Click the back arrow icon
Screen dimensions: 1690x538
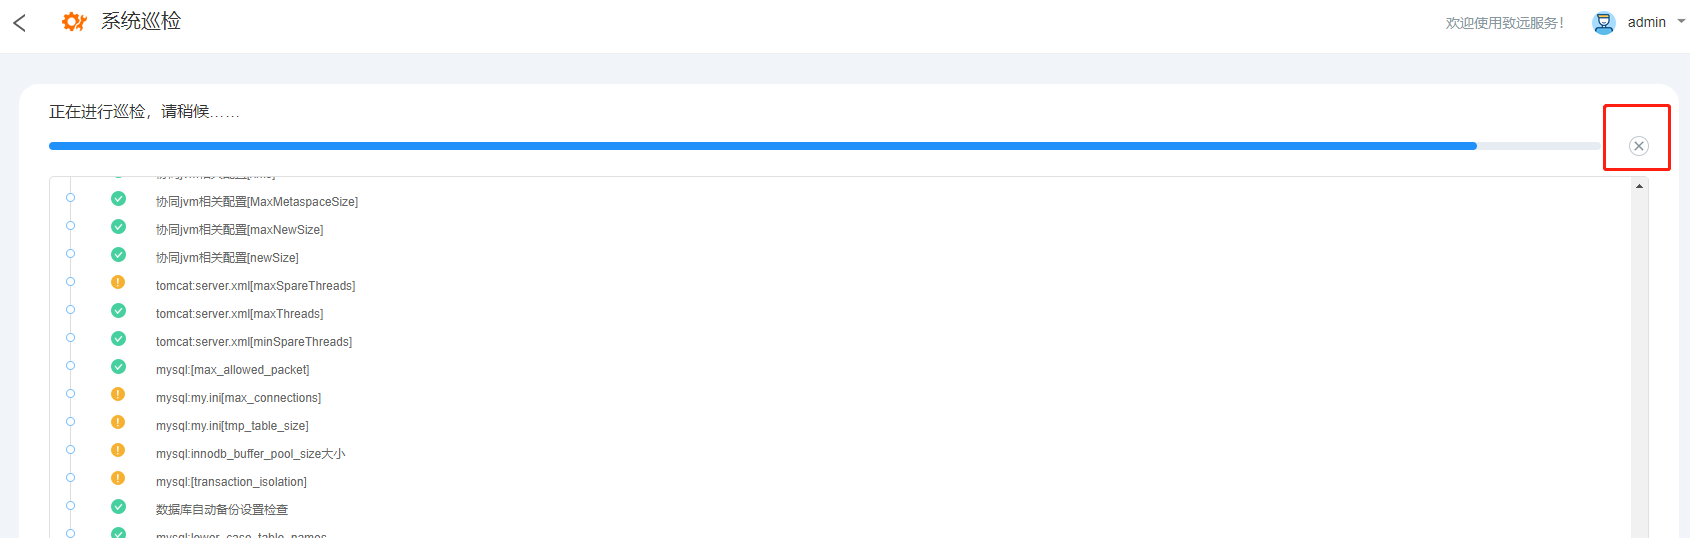click(19, 22)
